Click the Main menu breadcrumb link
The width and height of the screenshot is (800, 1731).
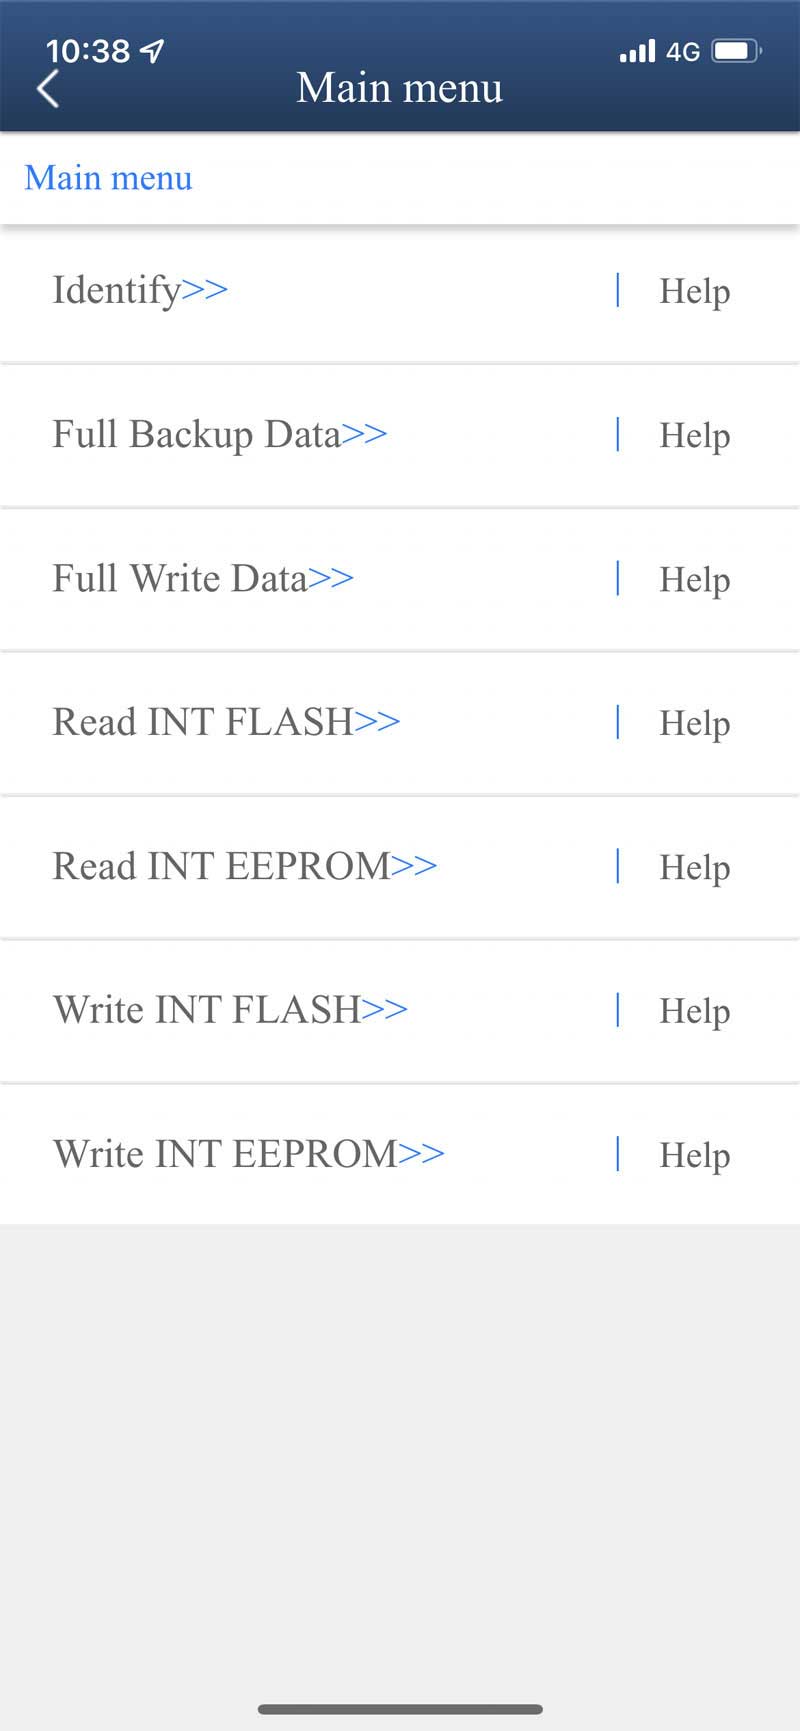(x=108, y=178)
